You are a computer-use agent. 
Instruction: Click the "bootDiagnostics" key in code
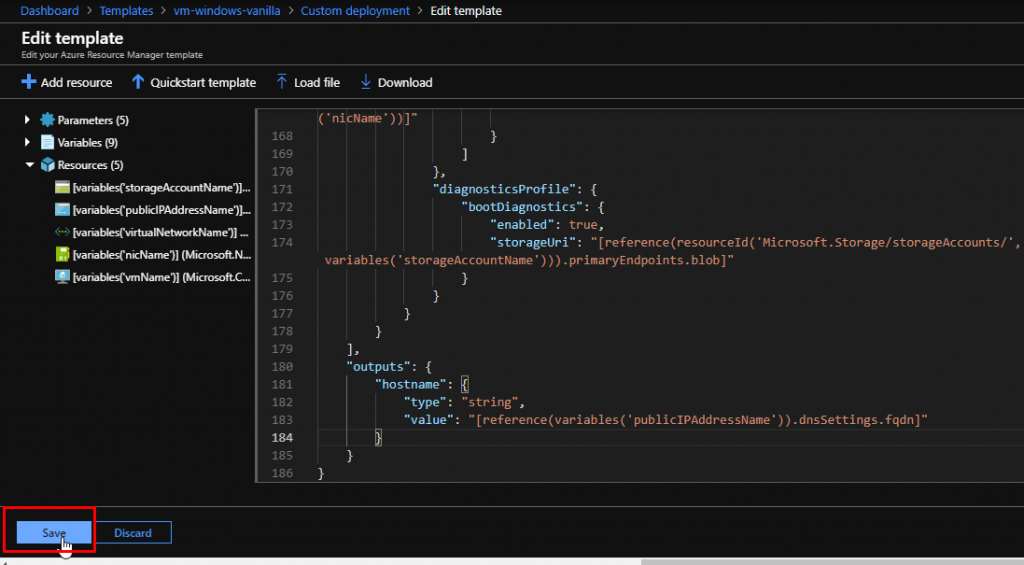click(522, 206)
